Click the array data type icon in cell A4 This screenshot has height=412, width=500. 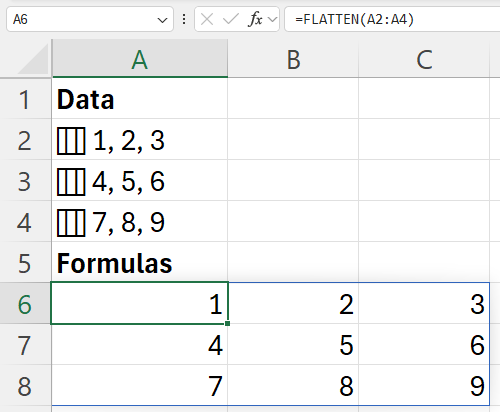71,223
